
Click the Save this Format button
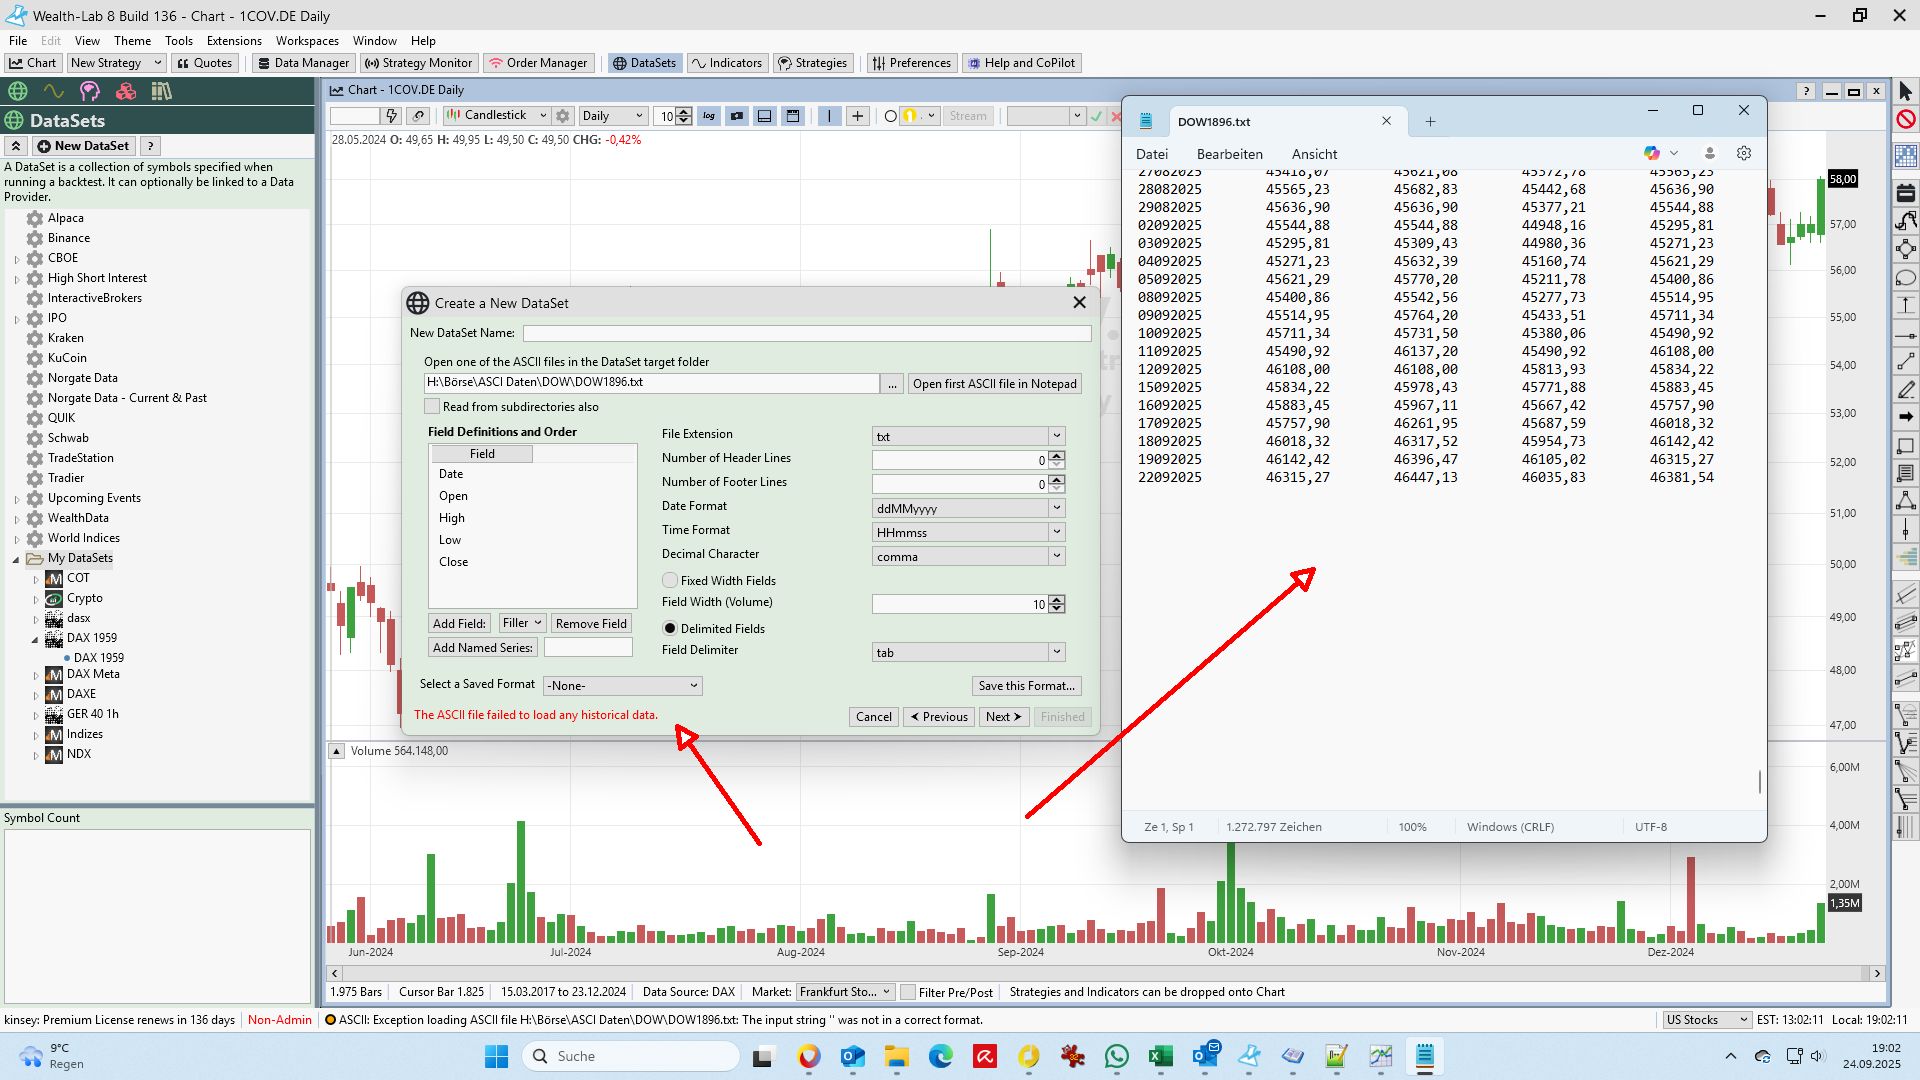(1026, 686)
